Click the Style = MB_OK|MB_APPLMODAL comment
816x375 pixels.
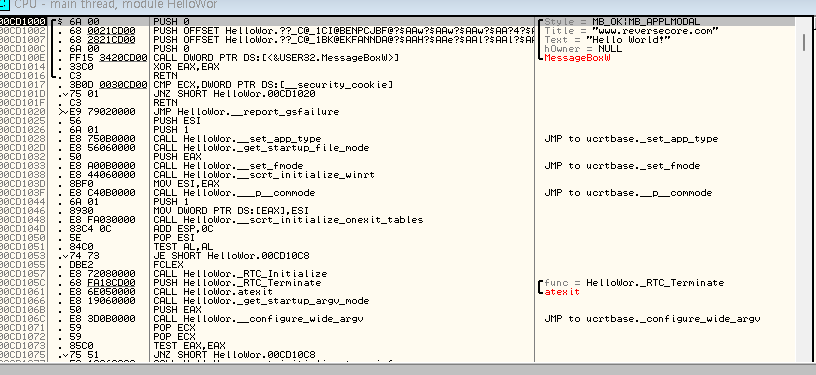click(622, 22)
